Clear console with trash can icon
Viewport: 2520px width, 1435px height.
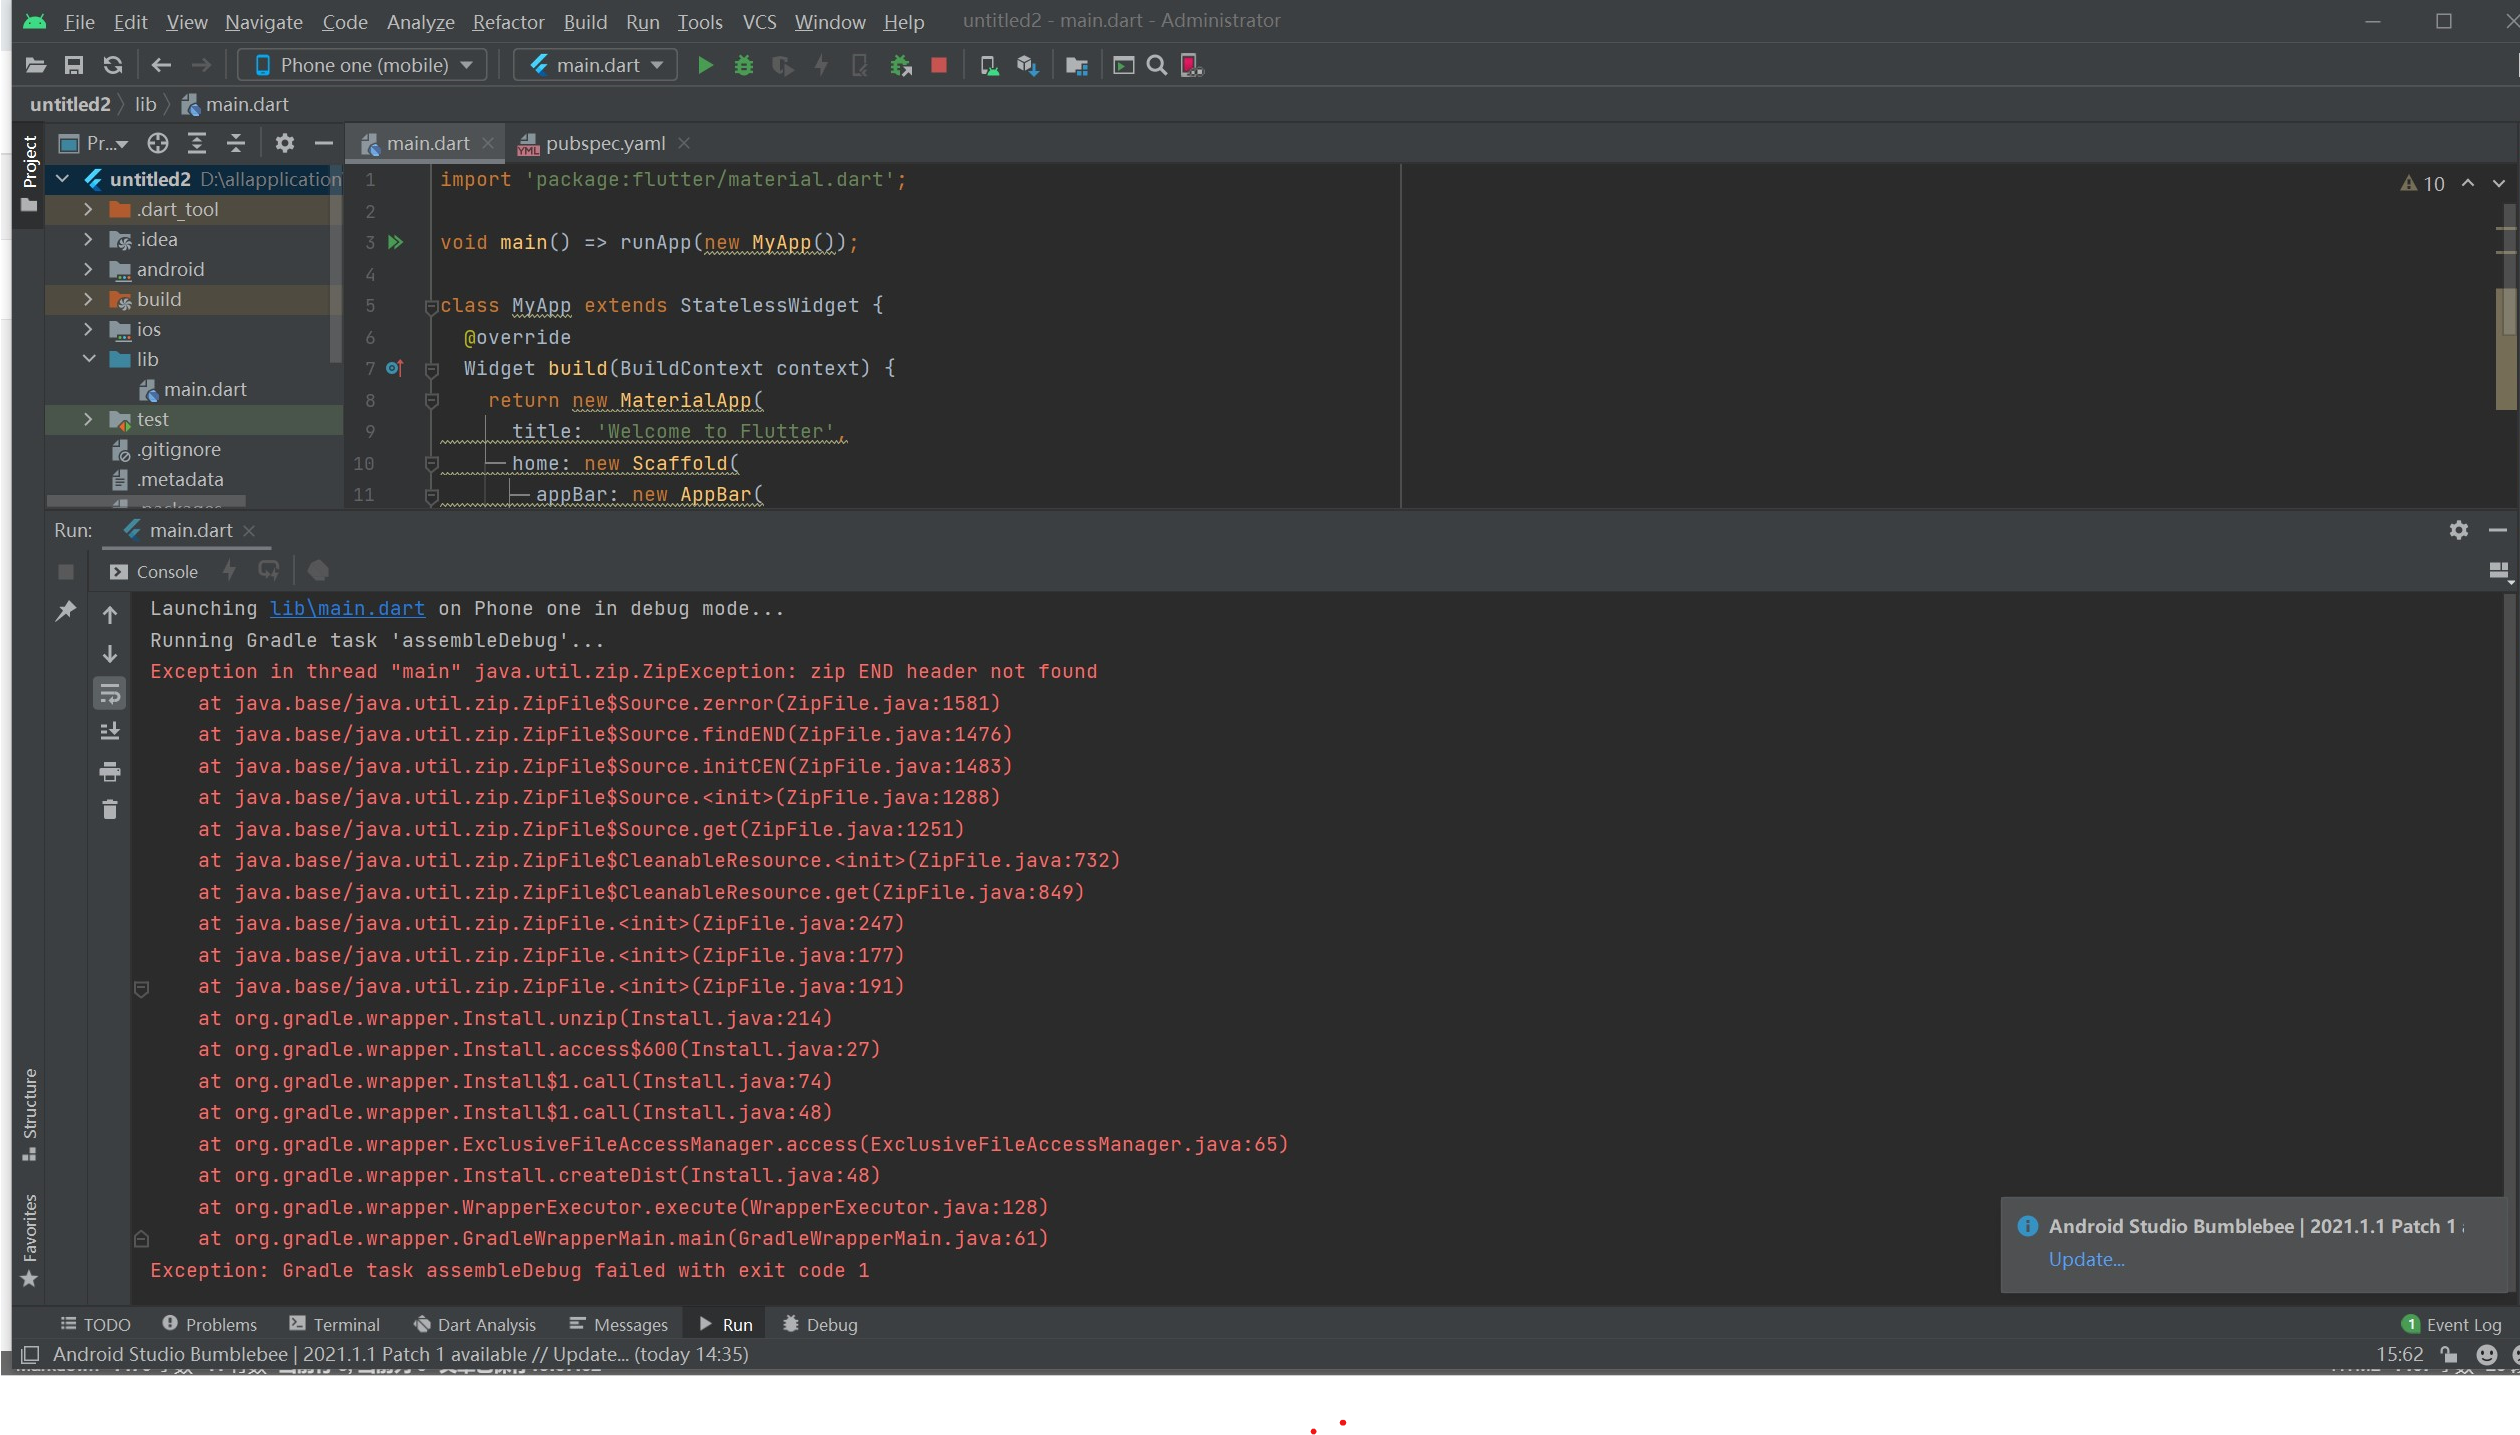110,810
